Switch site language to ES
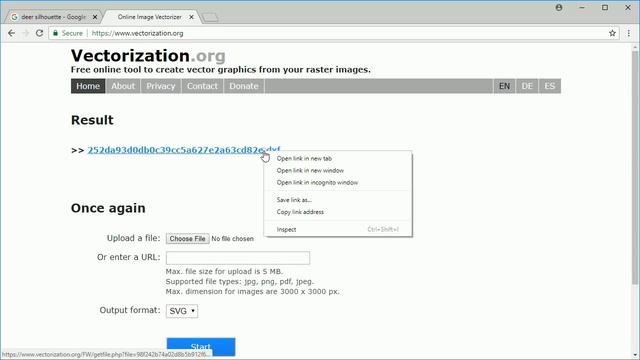Screen dimensions: 640x360 550,86
